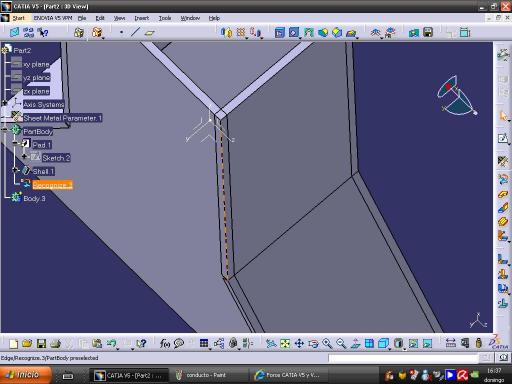Viewport: 512px width, 384px height.
Task: Click the command line input field
Action: tap(403, 358)
